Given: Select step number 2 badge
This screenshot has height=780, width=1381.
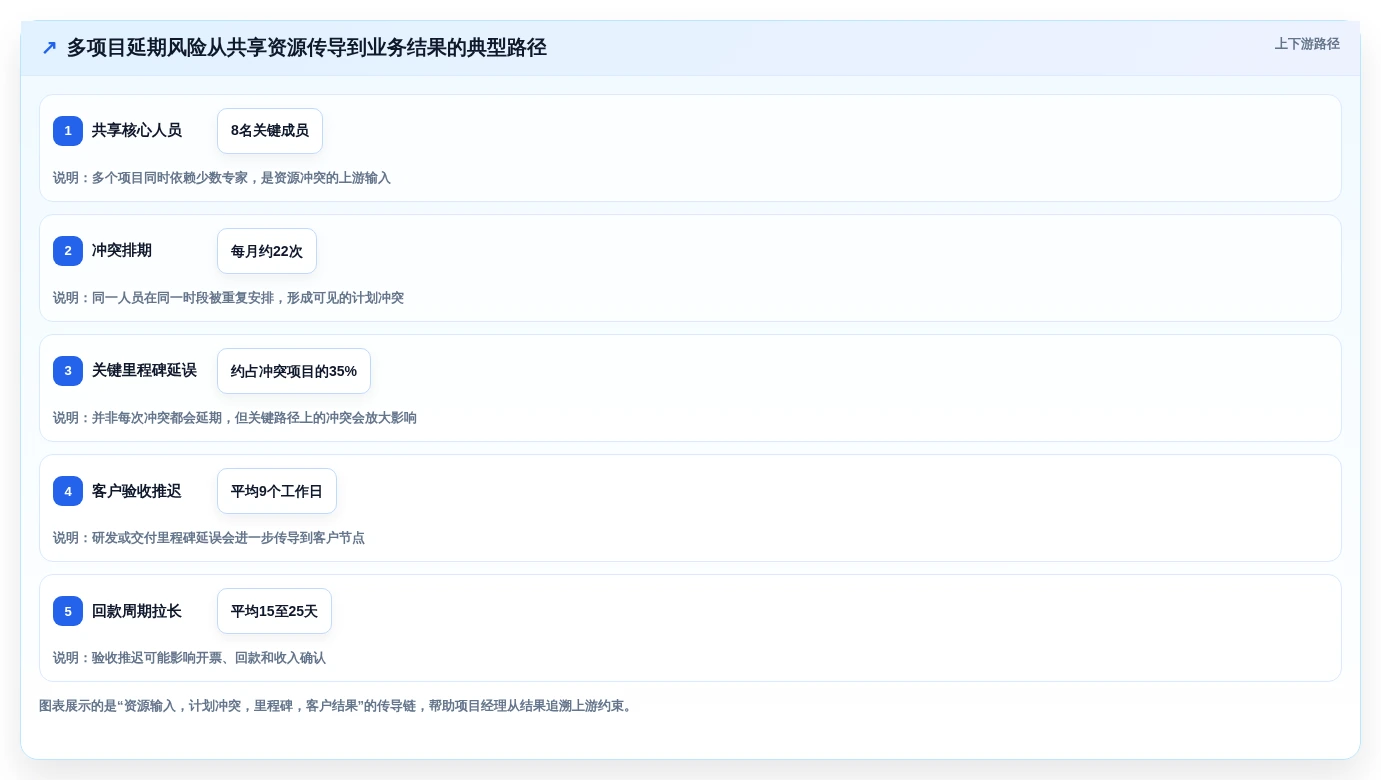Looking at the screenshot, I should coord(68,251).
